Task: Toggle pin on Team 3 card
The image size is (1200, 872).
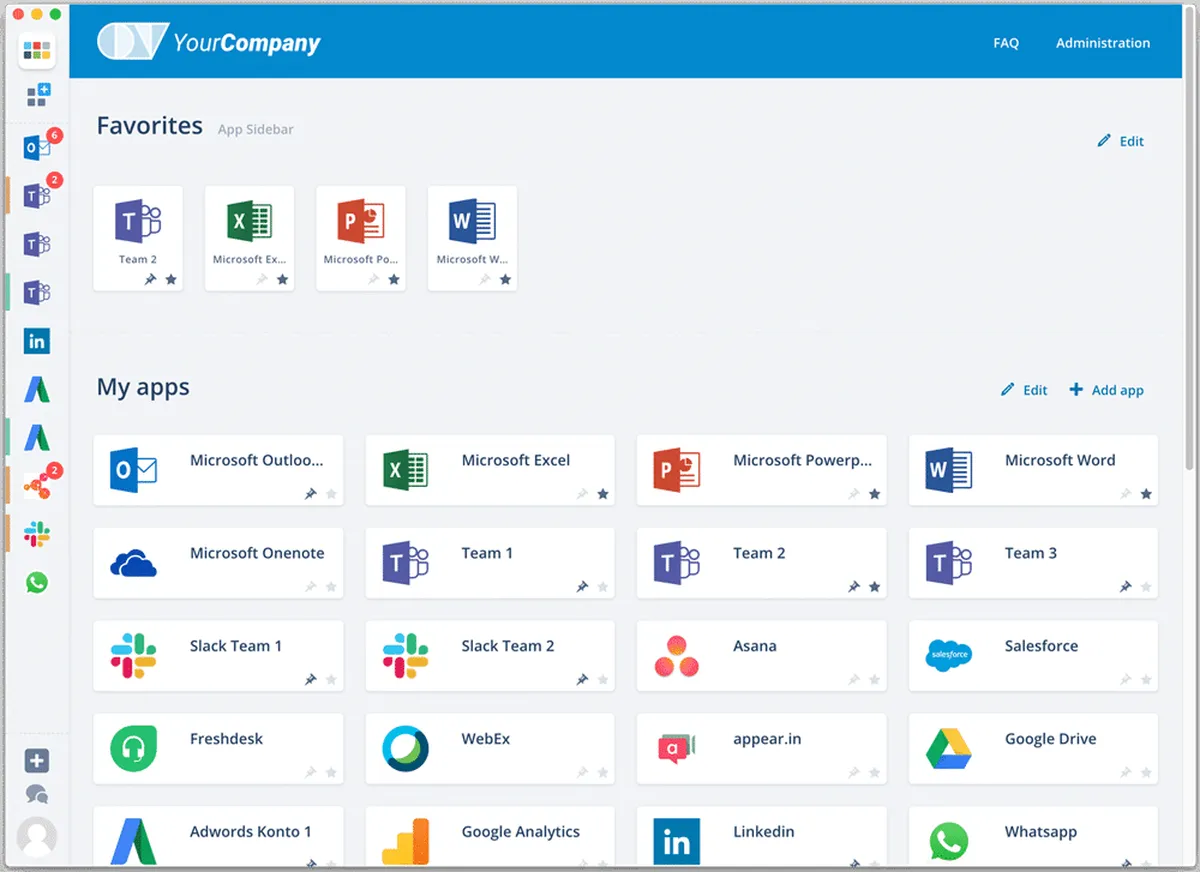Action: click(1126, 587)
